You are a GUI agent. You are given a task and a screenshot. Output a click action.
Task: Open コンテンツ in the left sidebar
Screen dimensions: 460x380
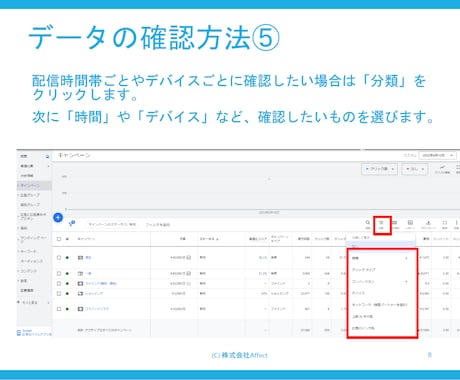[x=29, y=271]
